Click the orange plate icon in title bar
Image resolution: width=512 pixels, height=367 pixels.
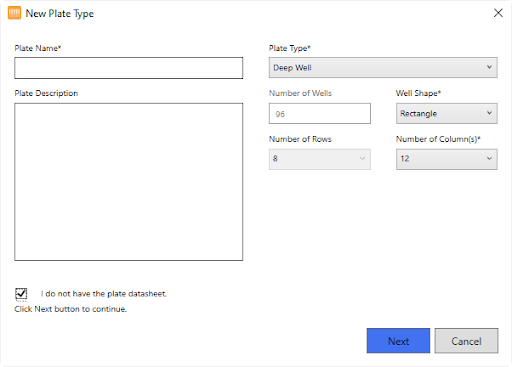click(14, 13)
